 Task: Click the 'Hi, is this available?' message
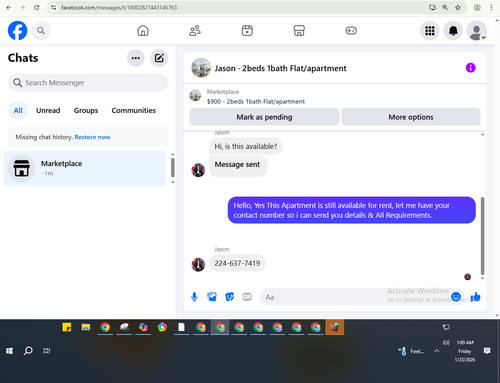click(246, 146)
